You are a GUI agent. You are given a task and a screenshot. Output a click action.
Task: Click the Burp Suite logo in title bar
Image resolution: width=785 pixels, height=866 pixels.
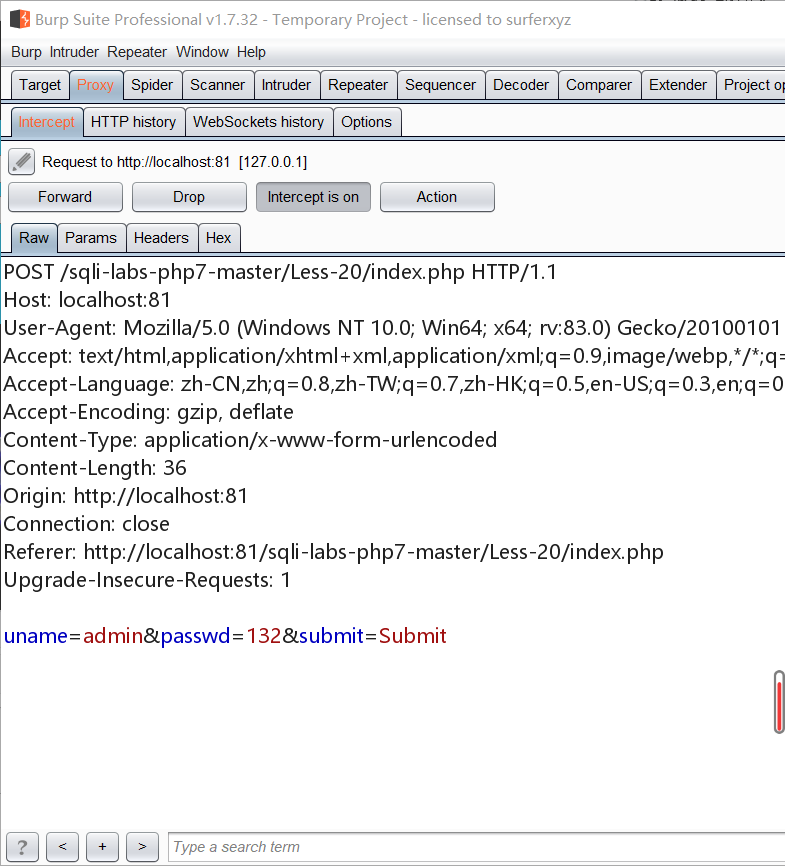[x=20, y=19]
